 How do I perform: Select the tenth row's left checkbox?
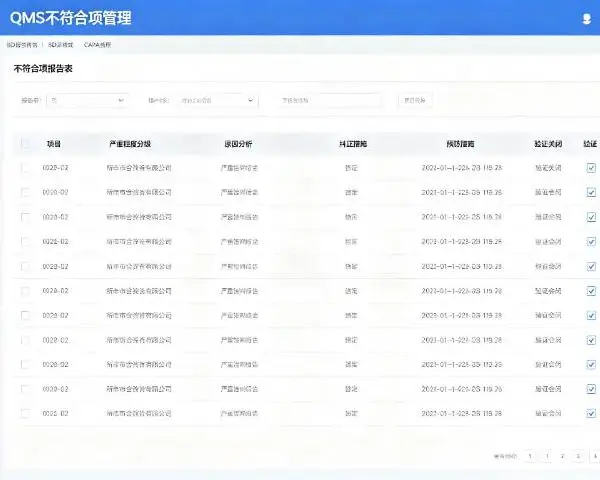point(25,389)
